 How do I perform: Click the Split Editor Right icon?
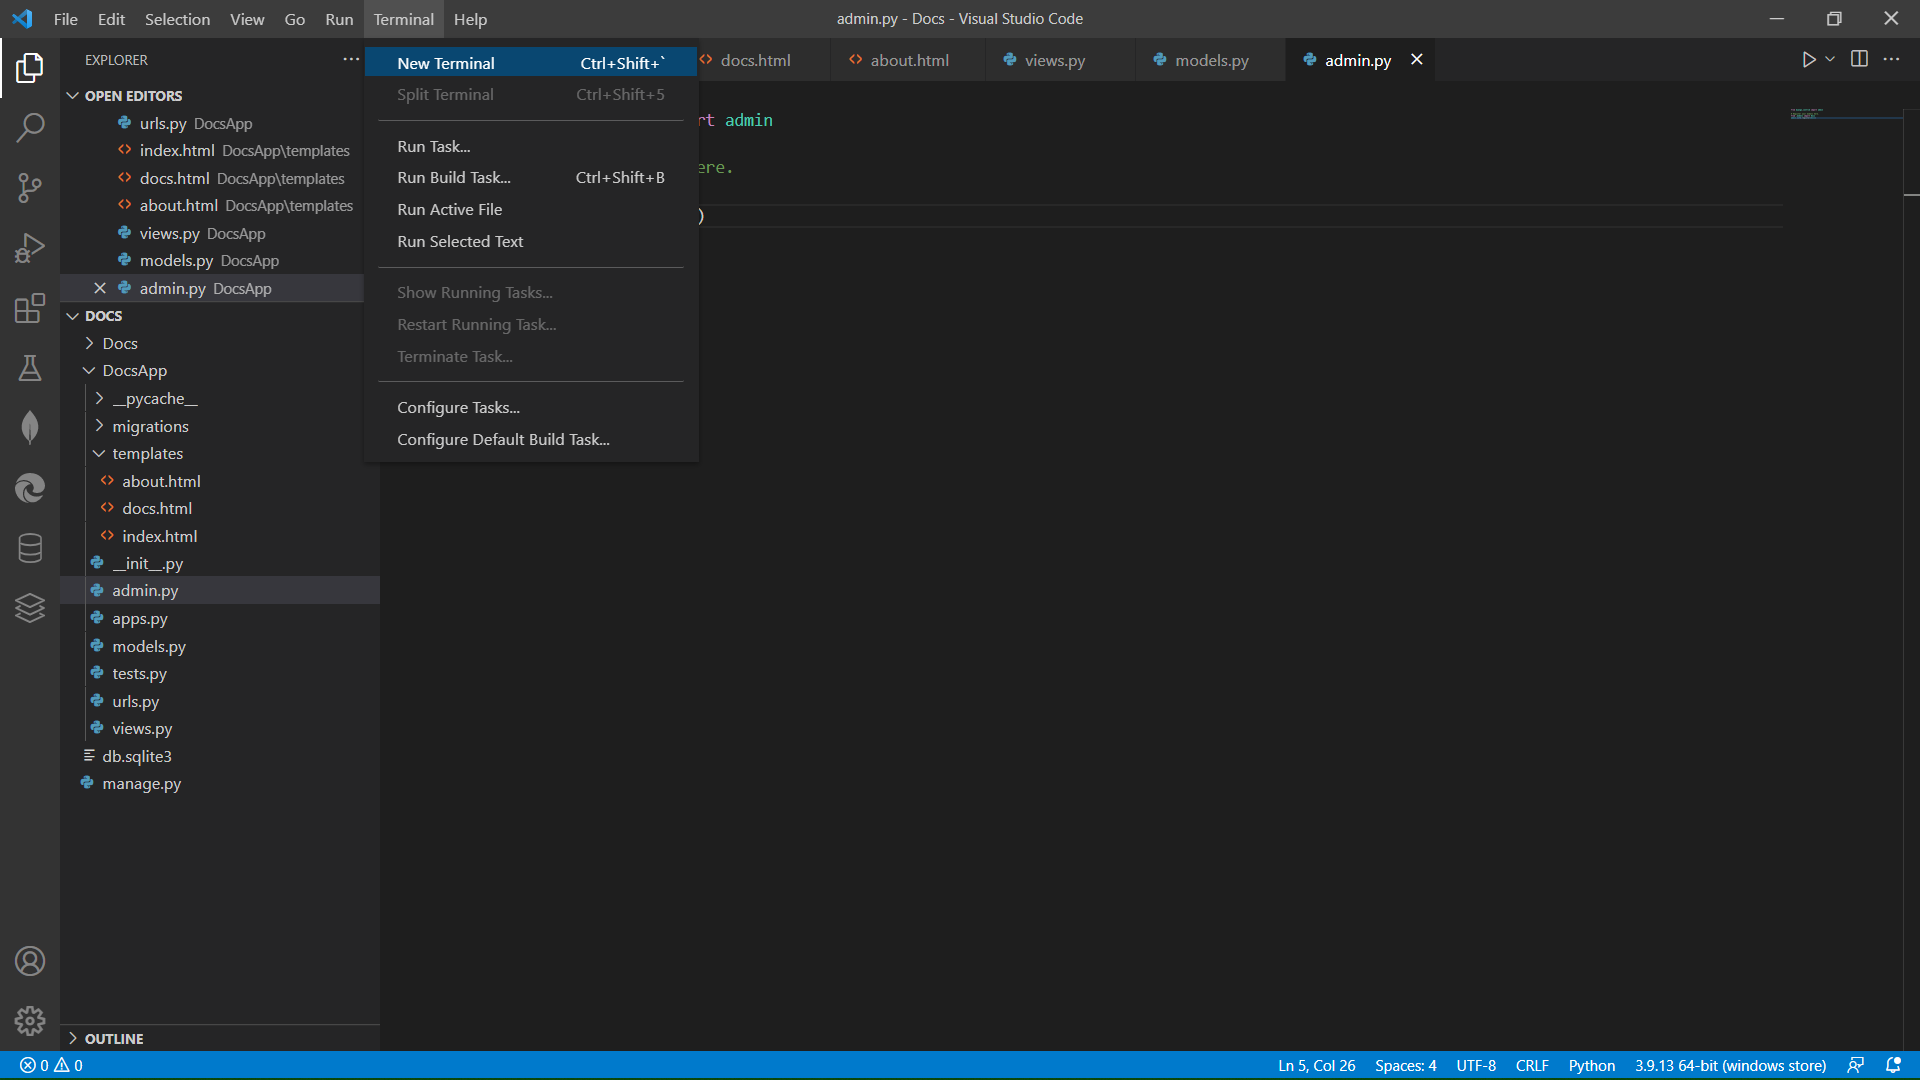(x=1859, y=59)
